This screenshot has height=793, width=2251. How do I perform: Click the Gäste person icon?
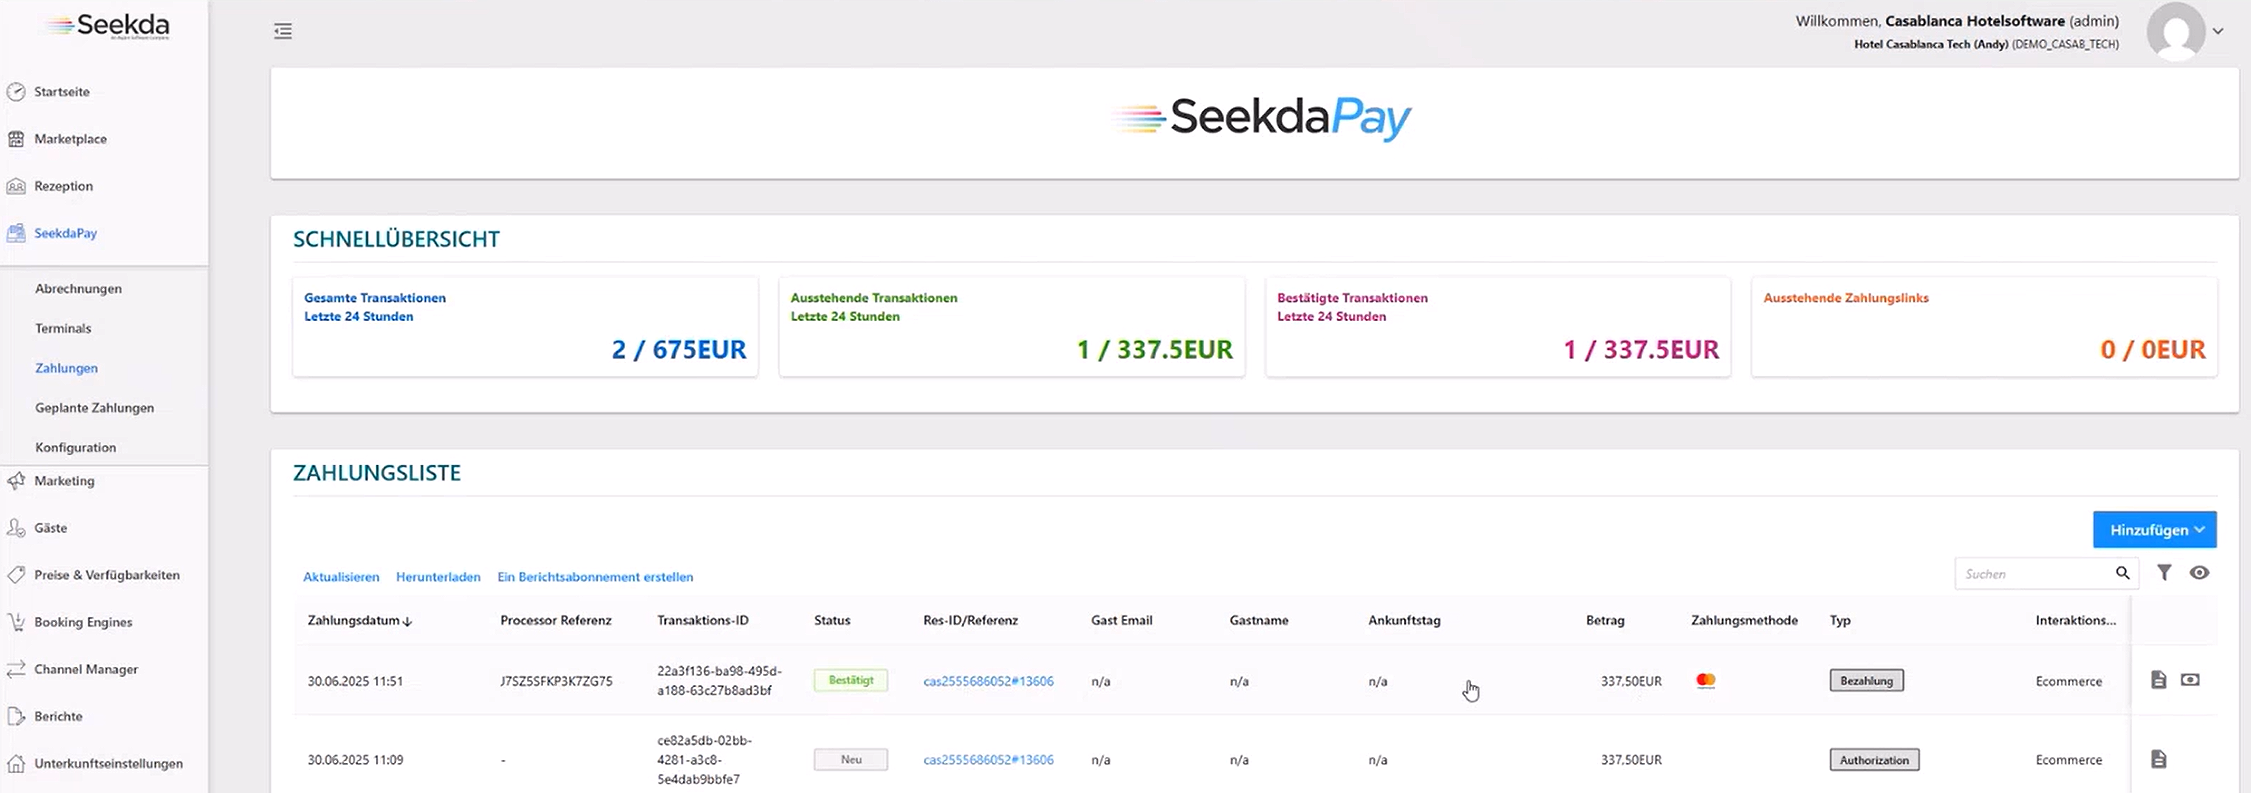(x=16, y=528)
